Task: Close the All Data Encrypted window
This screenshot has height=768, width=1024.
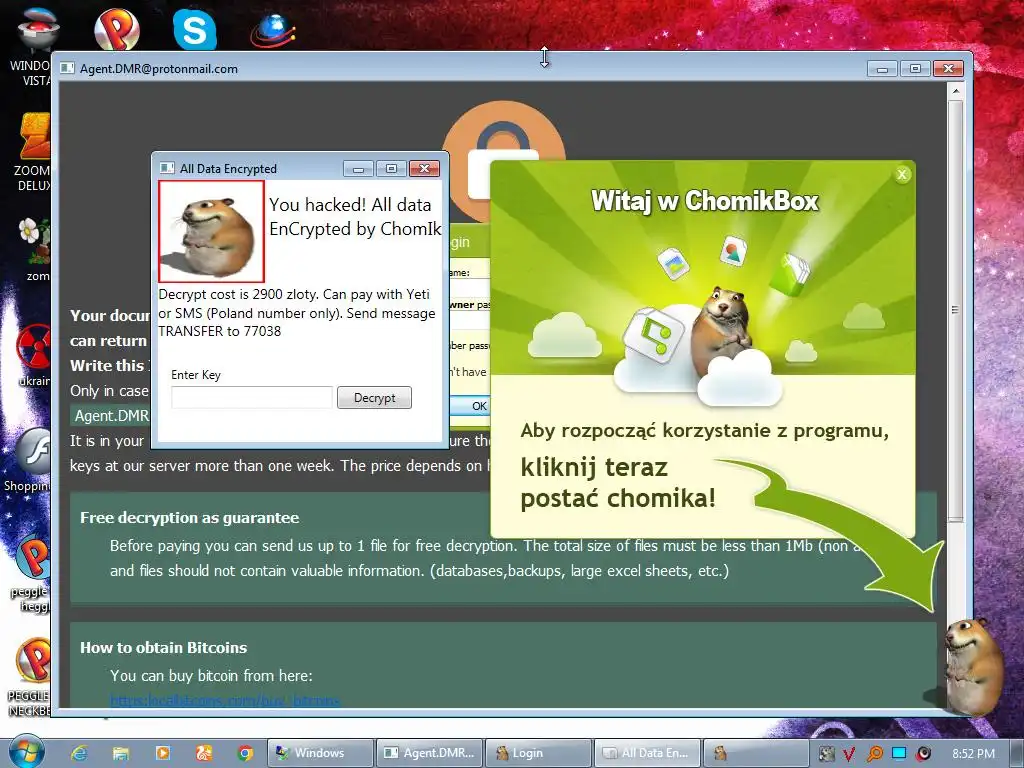Action: point(424,169)
